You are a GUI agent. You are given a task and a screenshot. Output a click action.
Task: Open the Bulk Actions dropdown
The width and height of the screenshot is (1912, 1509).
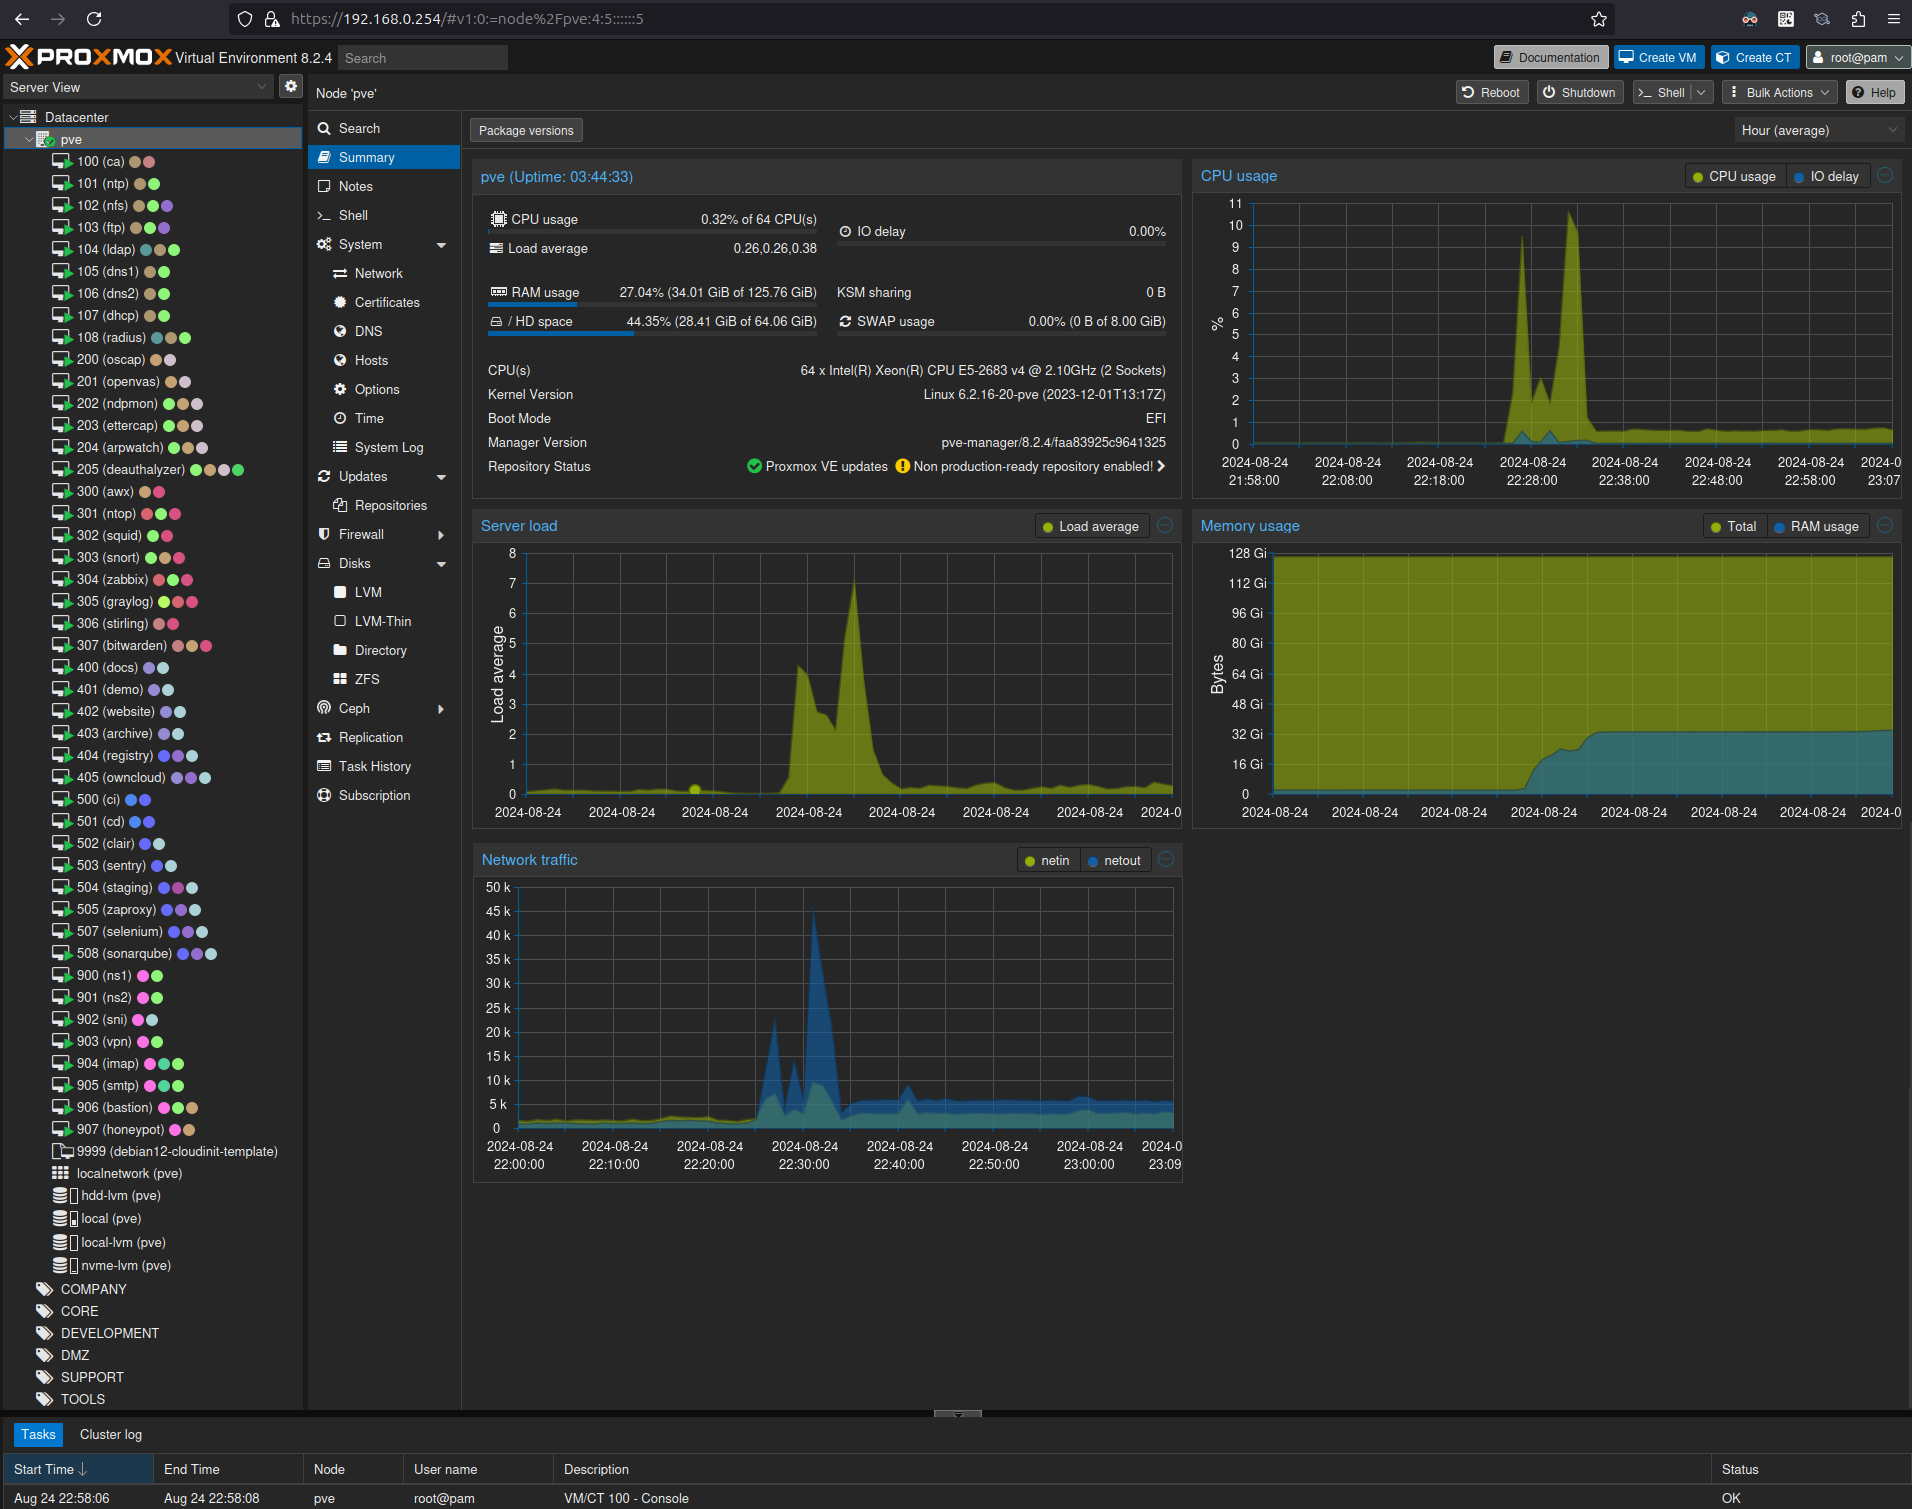click(1781, 92)
